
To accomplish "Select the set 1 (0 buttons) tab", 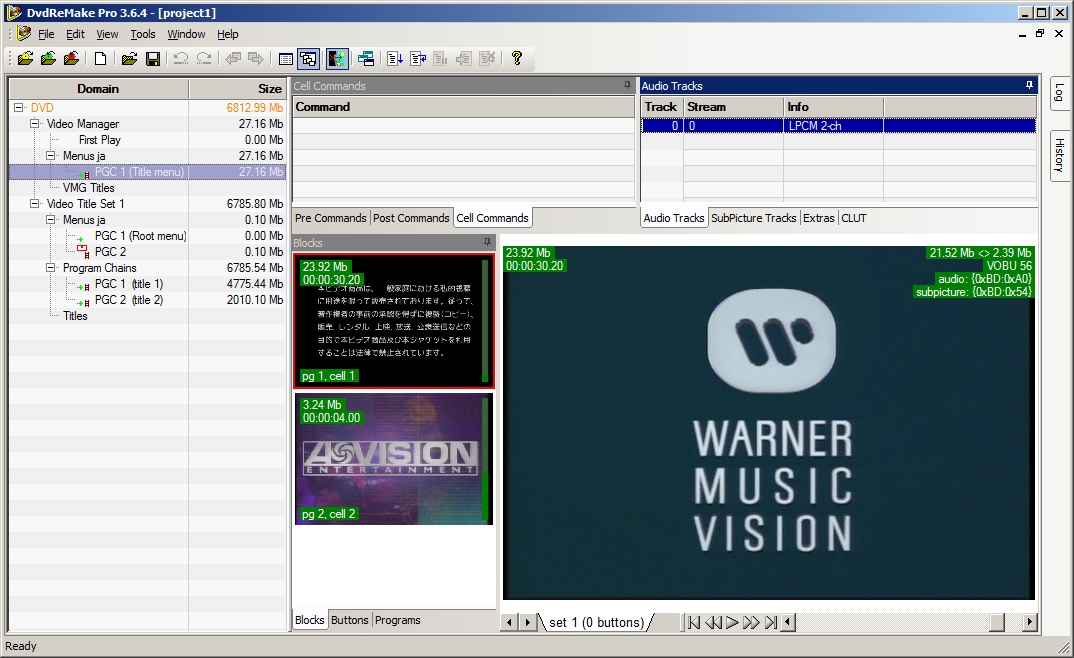I will tap(596, 622).
